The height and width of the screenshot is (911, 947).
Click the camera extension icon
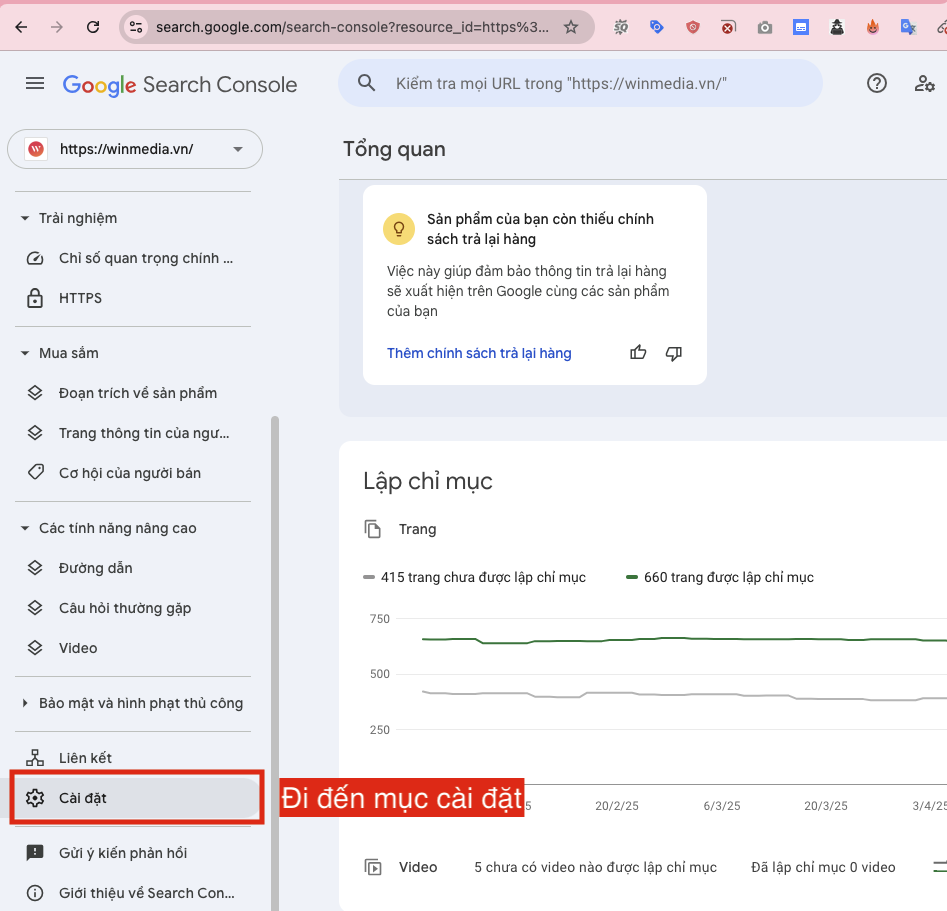click(x=765, y=27)
